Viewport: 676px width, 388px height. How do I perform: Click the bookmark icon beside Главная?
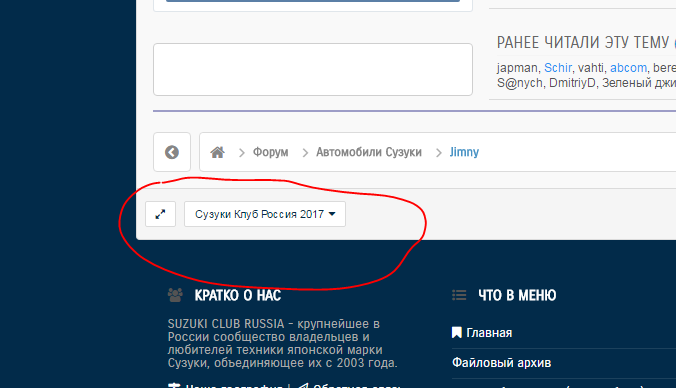pyautogui.click(x=457, y=332)
